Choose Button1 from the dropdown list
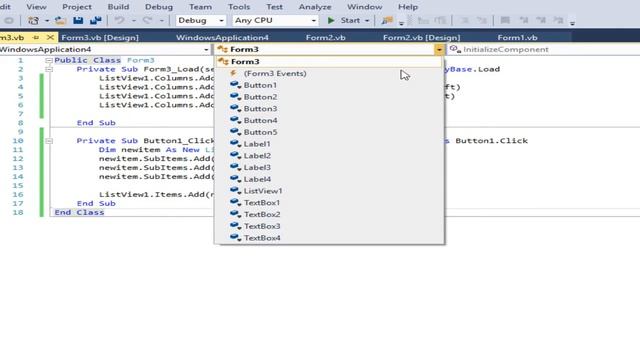Screen dimensions: 640x360 coord(329,85)
